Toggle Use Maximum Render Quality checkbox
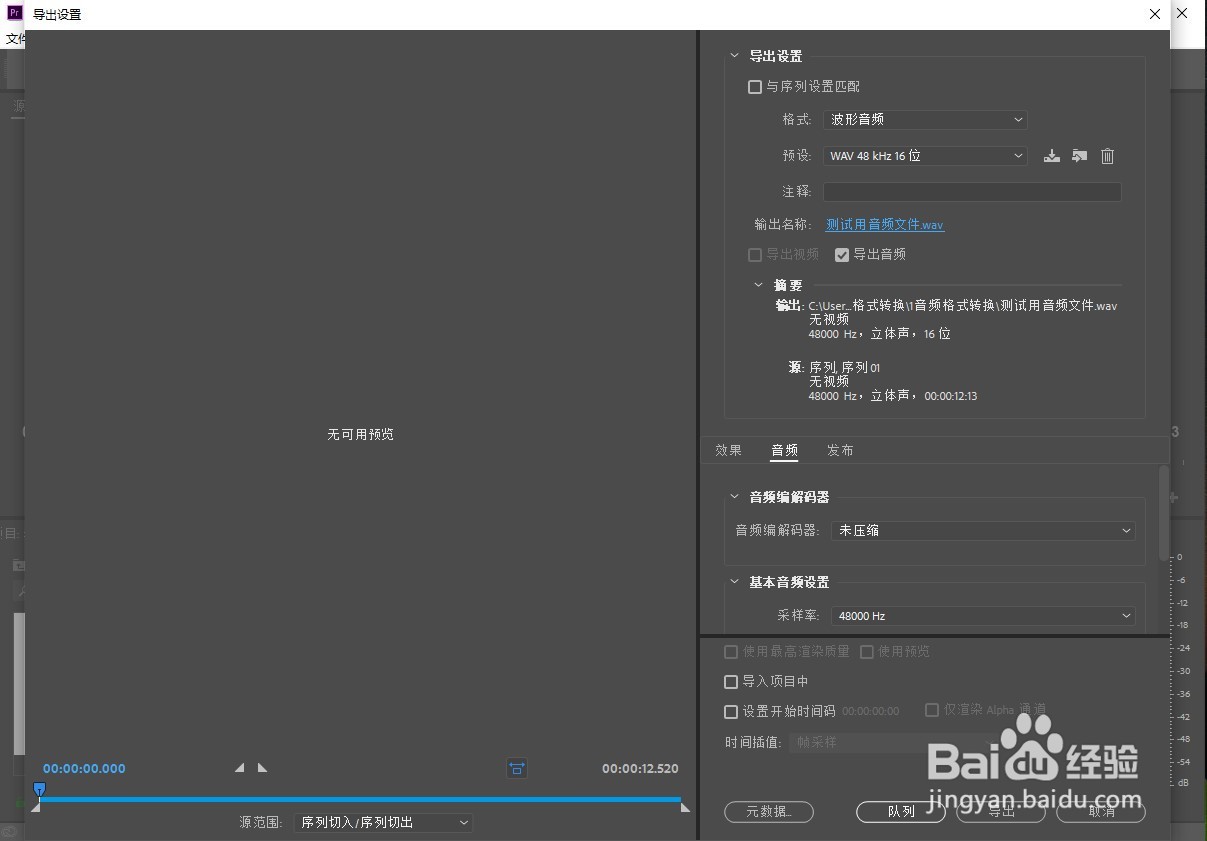Screen dimensions: 1207x841 point(731,652)
